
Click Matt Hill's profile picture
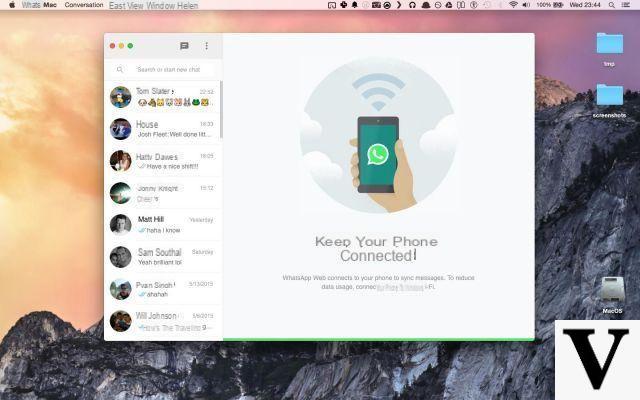(120, 225)
